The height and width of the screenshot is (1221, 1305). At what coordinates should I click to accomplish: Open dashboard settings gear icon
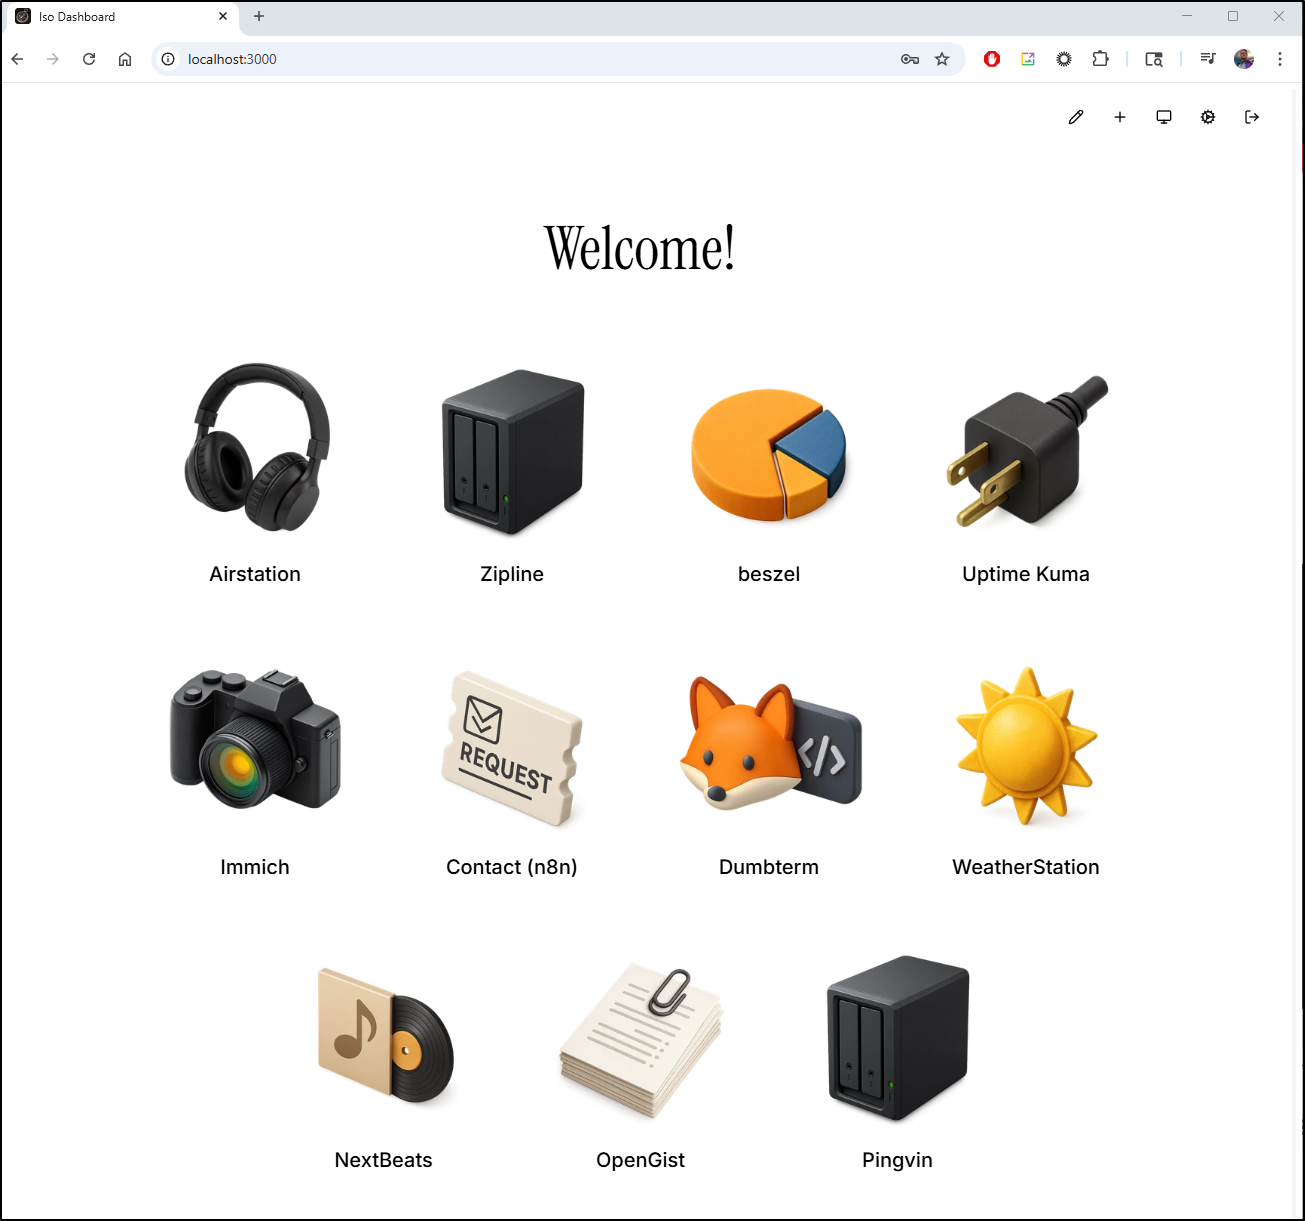[x=1208, y=117]
